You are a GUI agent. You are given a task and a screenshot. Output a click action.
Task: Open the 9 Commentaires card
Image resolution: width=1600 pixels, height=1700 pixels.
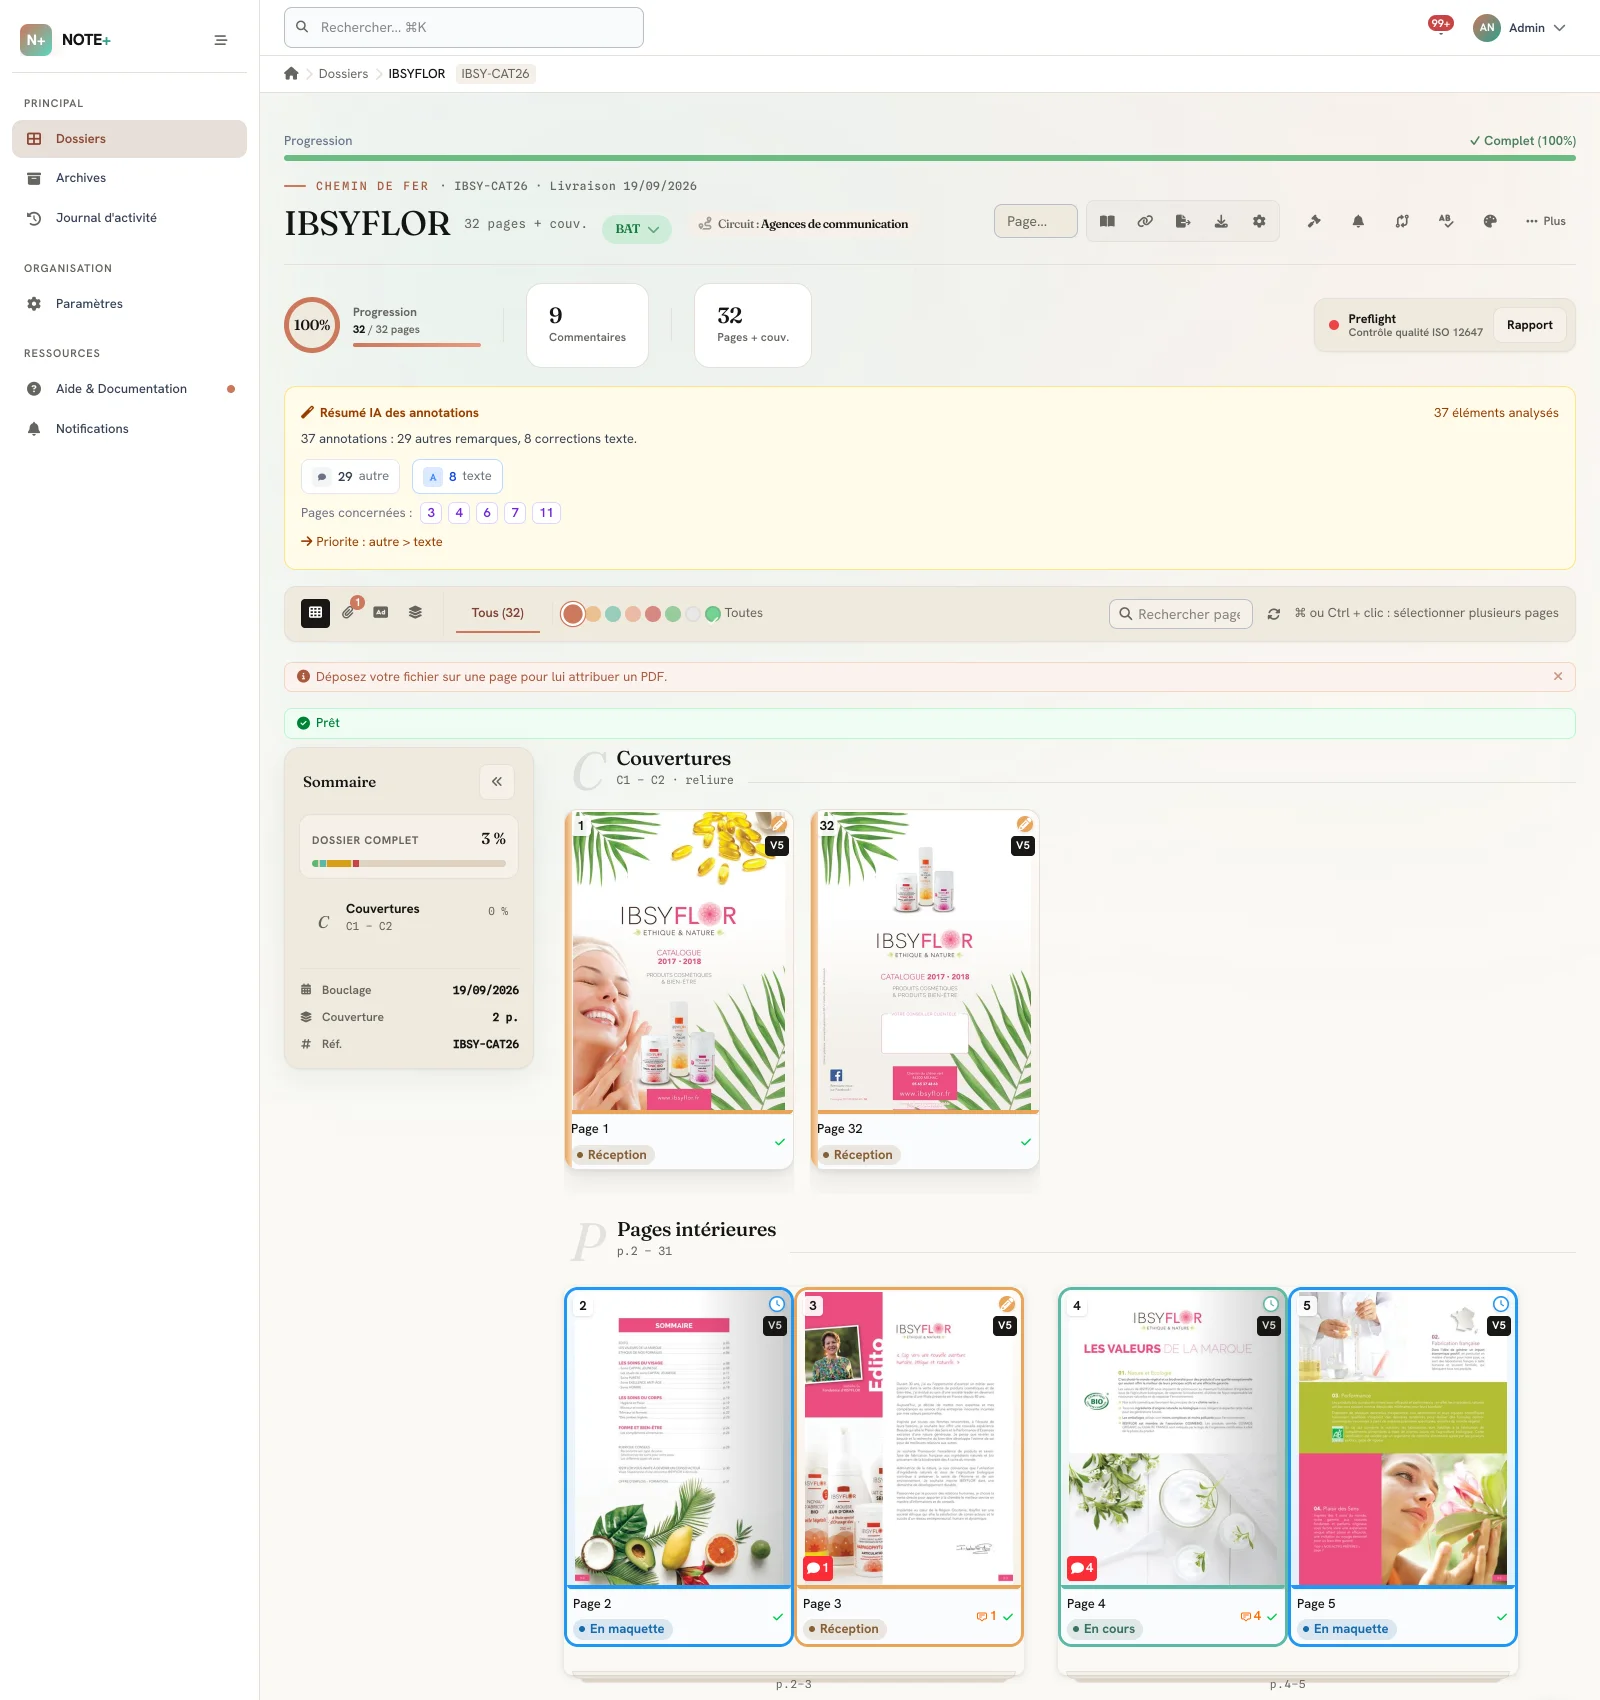tap(587, 325)
